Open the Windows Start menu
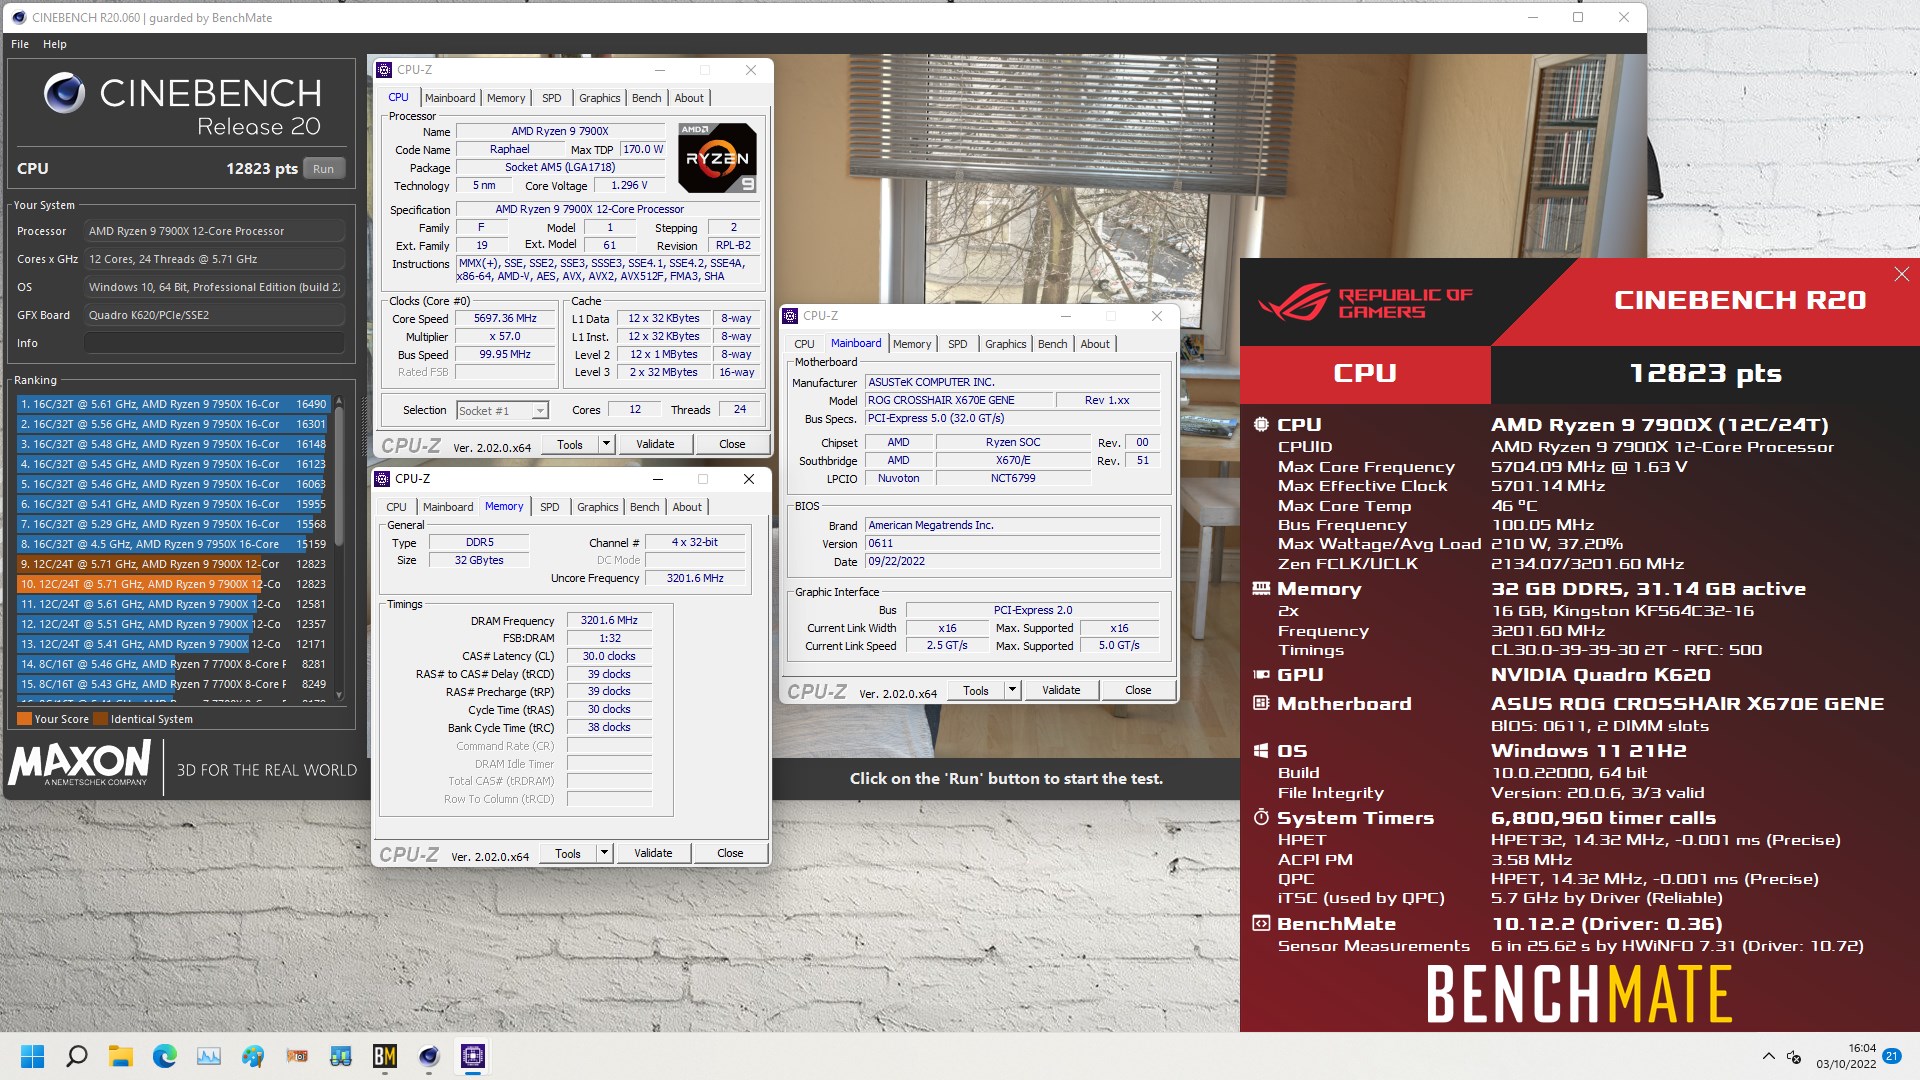The image size is (1920, 1080). pos(32,1056)
